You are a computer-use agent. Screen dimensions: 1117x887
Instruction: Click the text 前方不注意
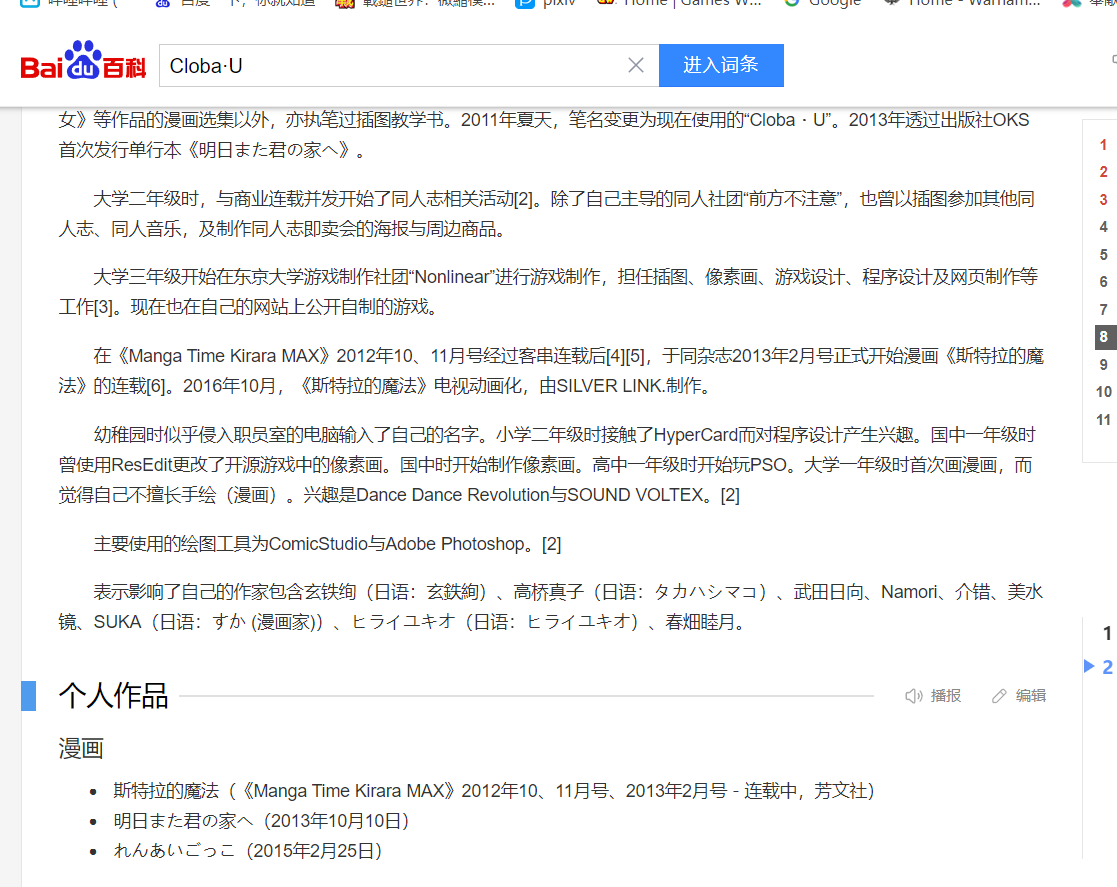[793, 199]
